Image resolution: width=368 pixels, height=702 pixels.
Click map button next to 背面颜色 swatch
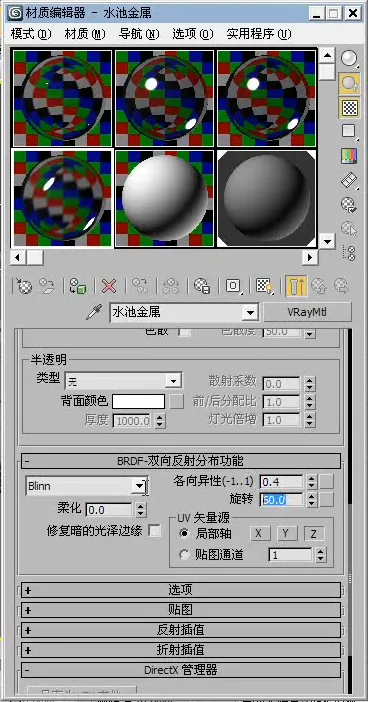coord(177,402)
